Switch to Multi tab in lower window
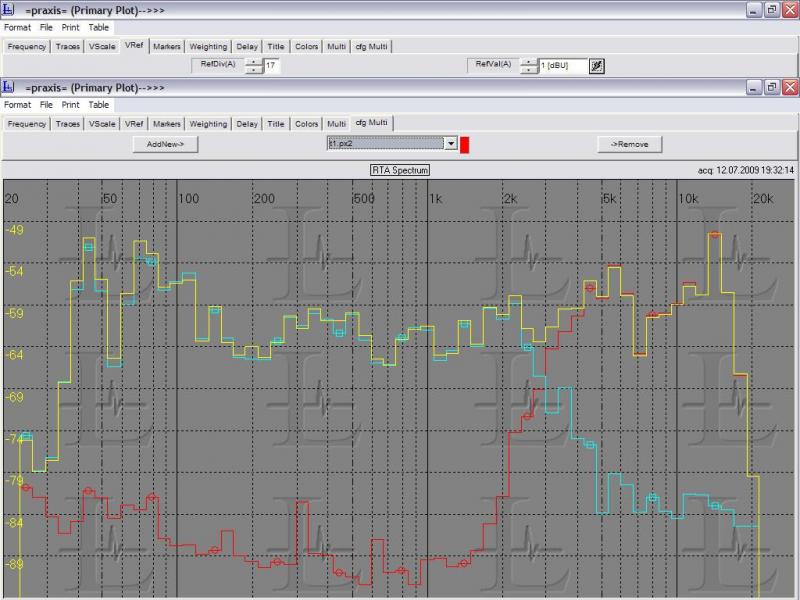This screenshot has width=800, height=600. tap(336, 124)
